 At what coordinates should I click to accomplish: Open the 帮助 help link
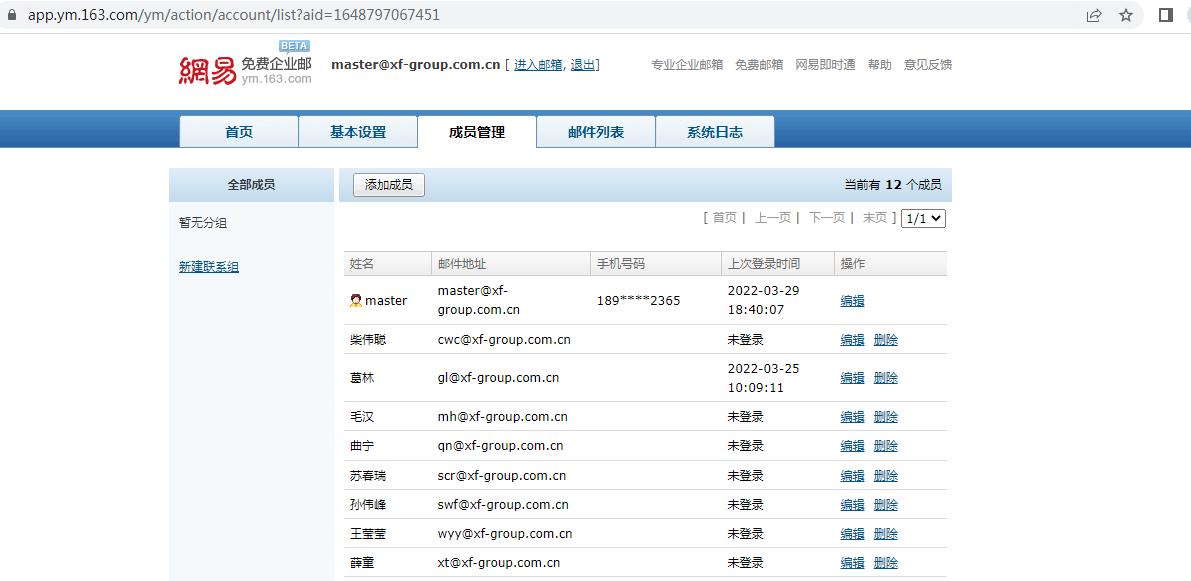pos(879,64)
